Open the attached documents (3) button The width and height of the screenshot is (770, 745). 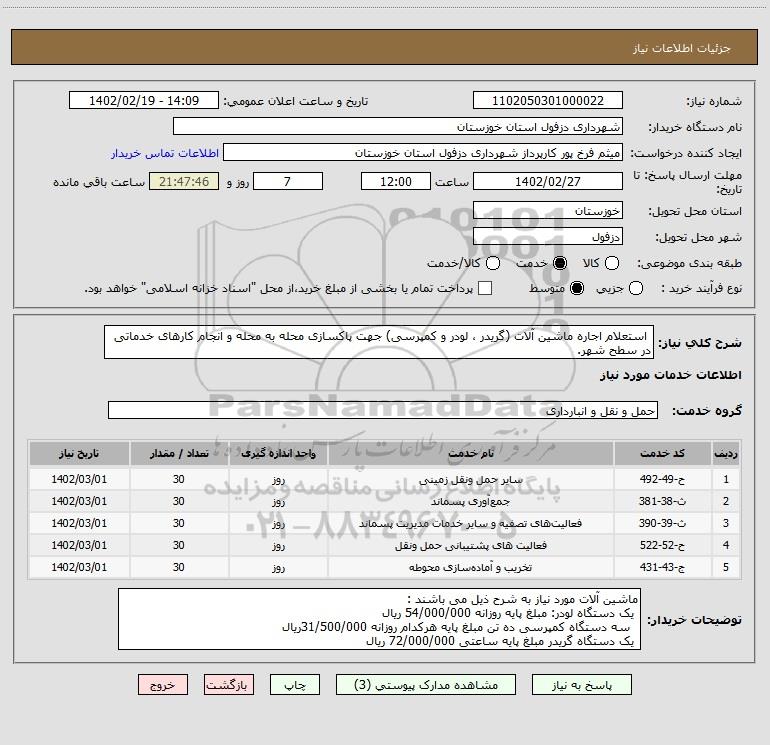(x=426, y=685)
